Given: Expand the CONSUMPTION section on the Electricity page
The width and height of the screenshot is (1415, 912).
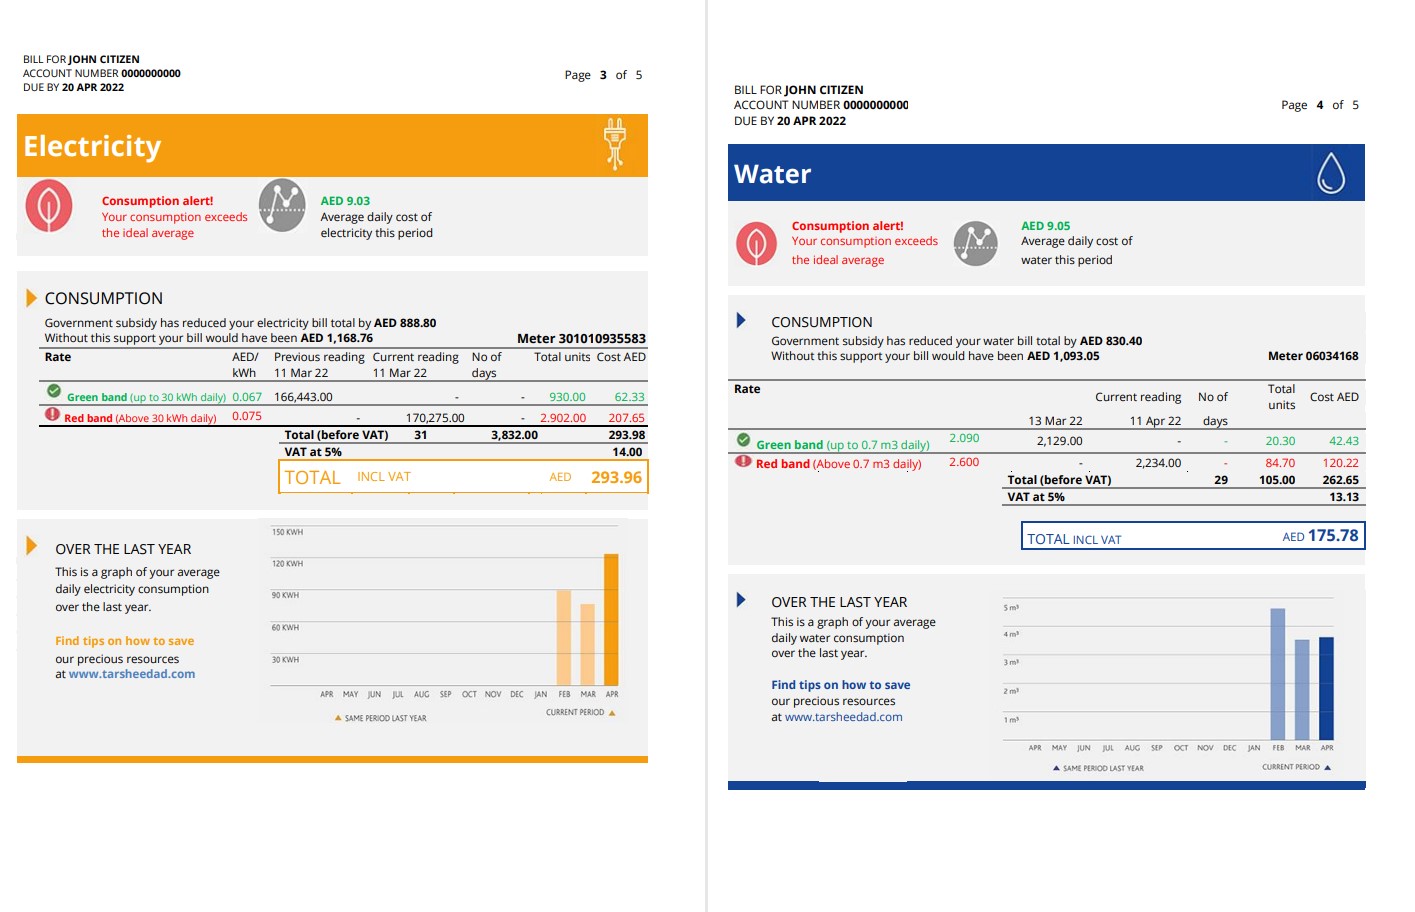Looking at the screenshot, I should click(31, 297).
